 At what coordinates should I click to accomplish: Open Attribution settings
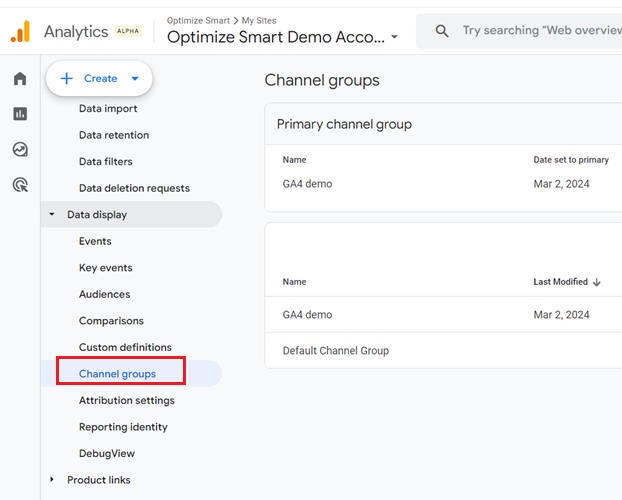pos(127,400)
